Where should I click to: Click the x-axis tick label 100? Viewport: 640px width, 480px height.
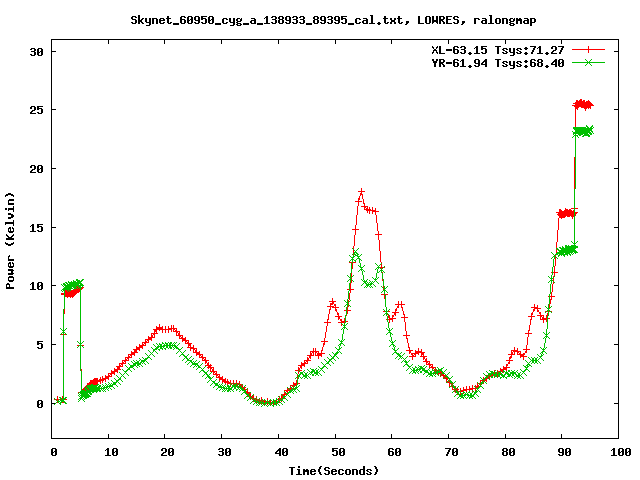click(619, 452)
